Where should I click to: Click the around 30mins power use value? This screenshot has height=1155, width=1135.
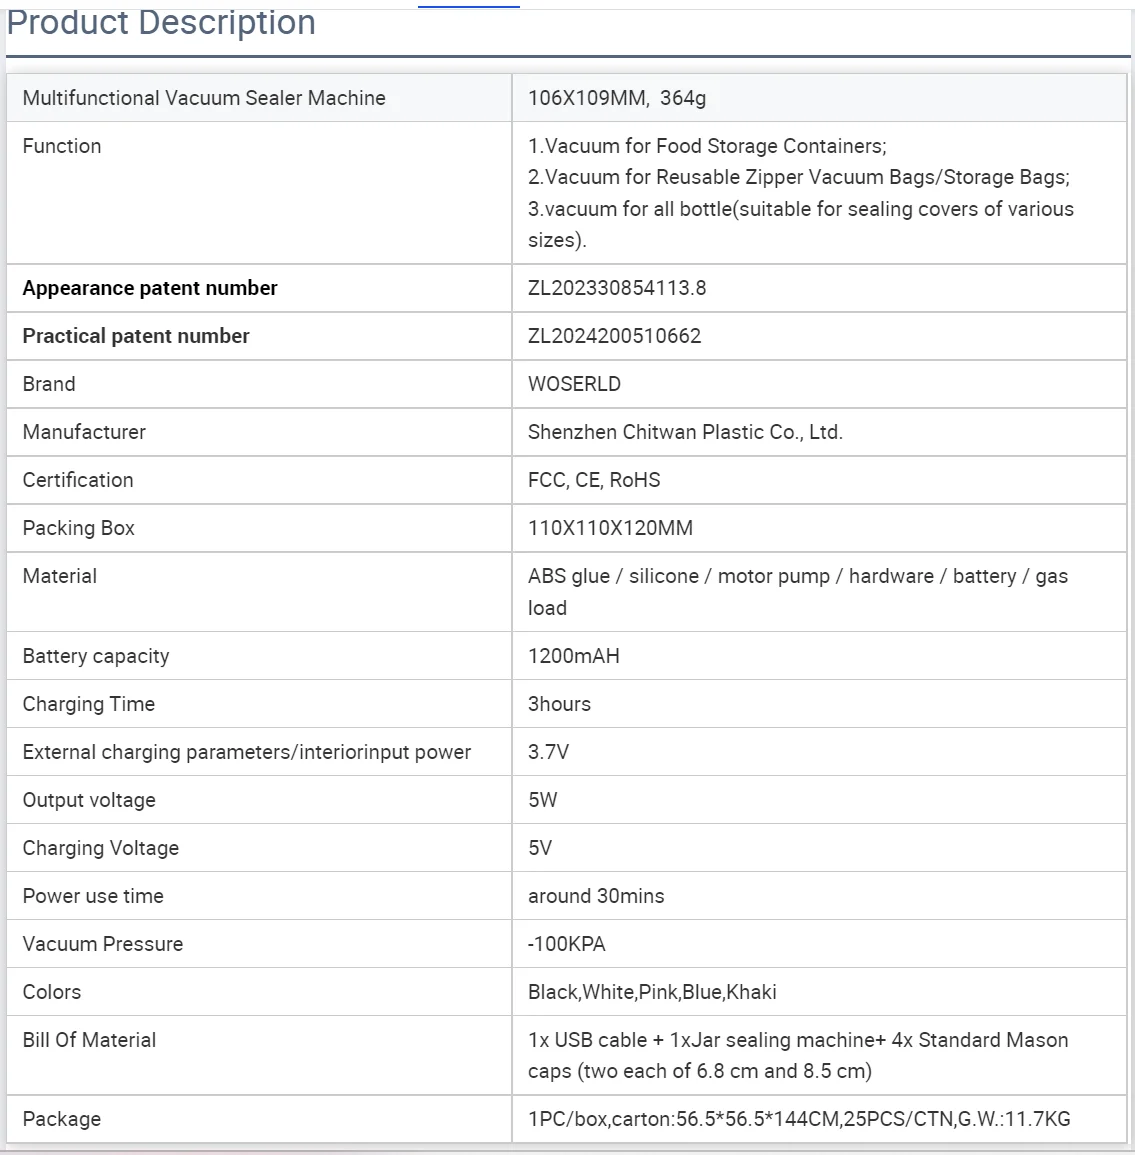[x=596, y=896]
